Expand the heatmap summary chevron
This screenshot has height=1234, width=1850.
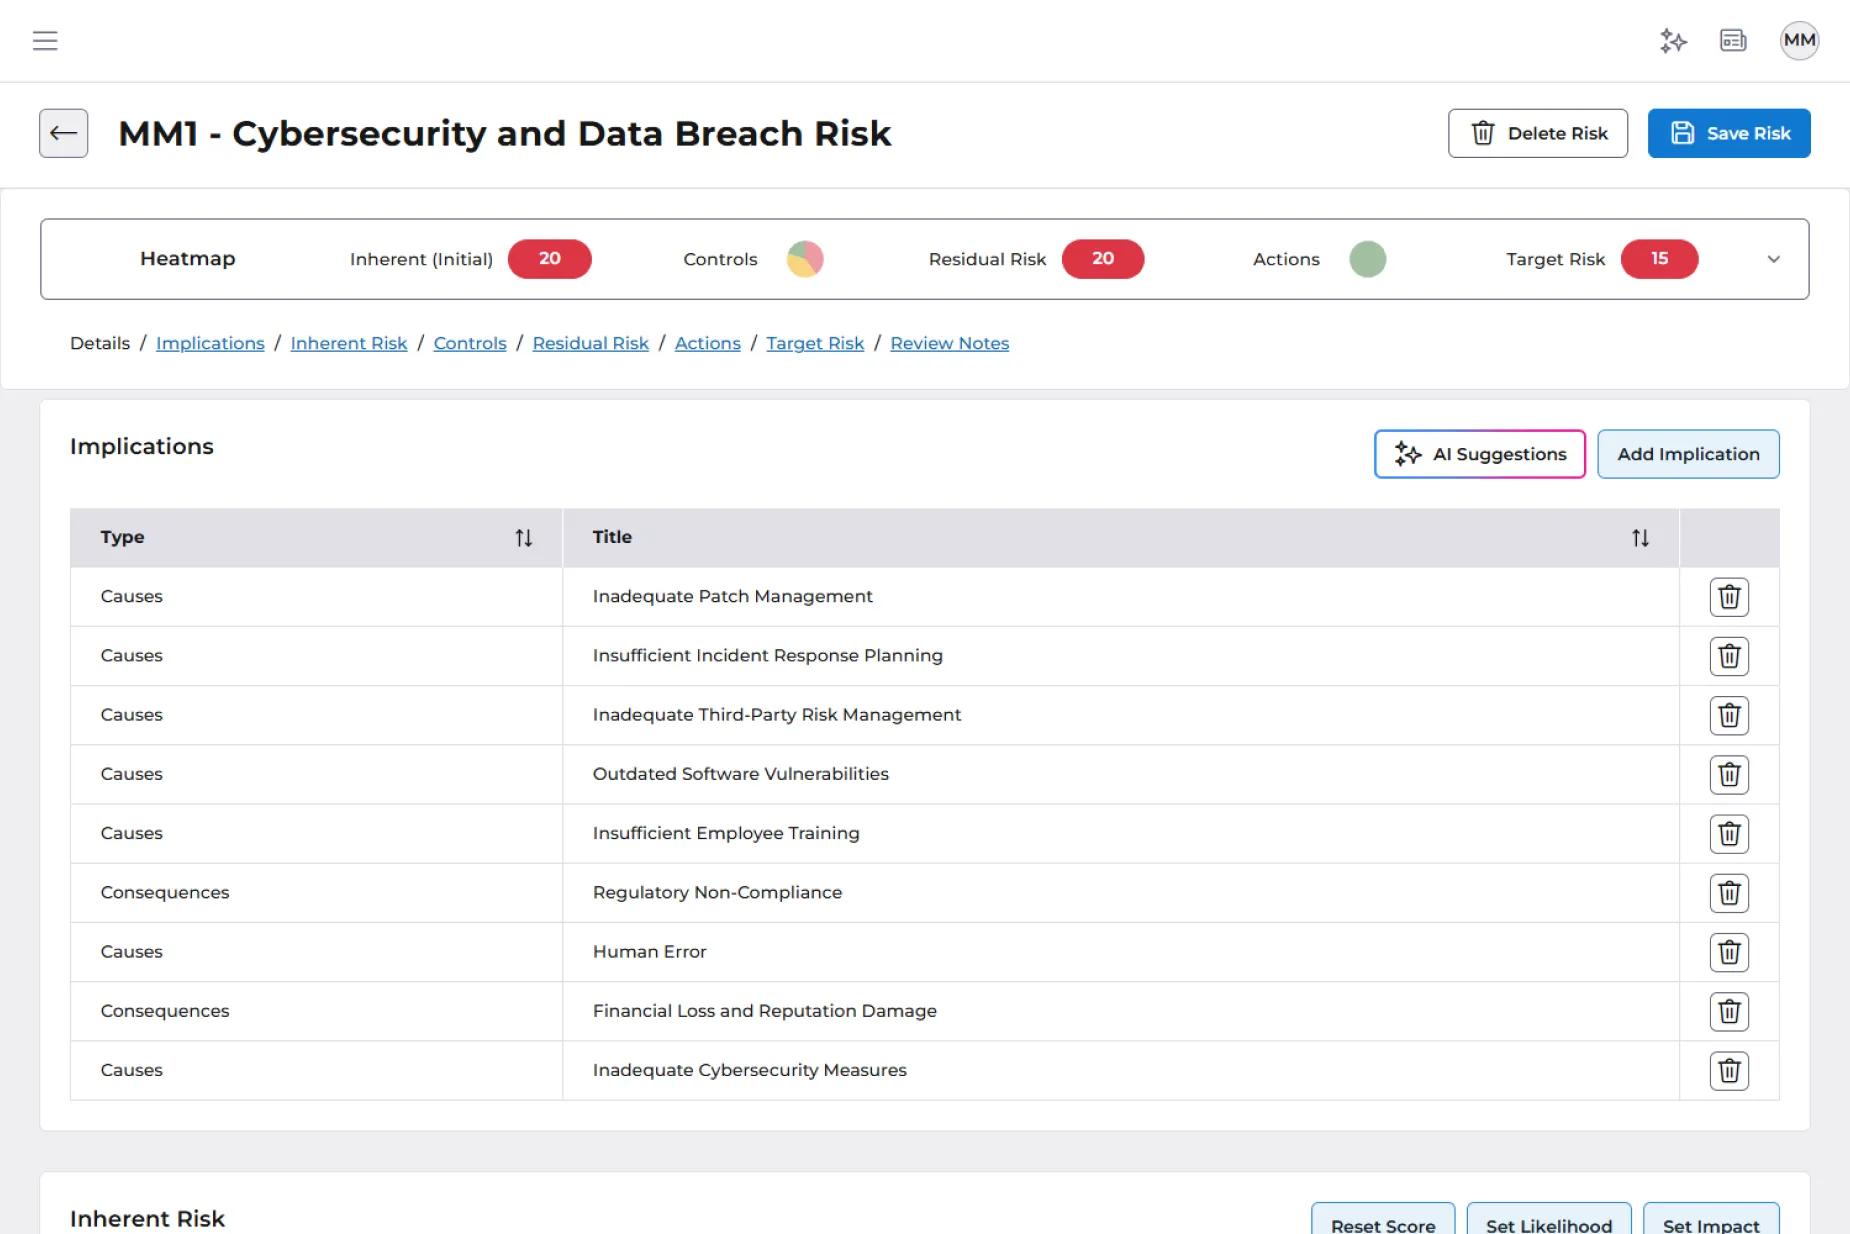1773,259
